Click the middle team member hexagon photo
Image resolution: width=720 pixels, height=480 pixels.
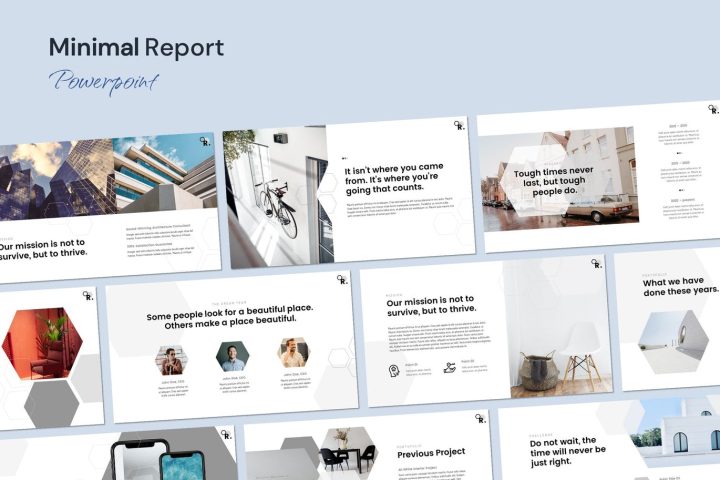[232, 356]
